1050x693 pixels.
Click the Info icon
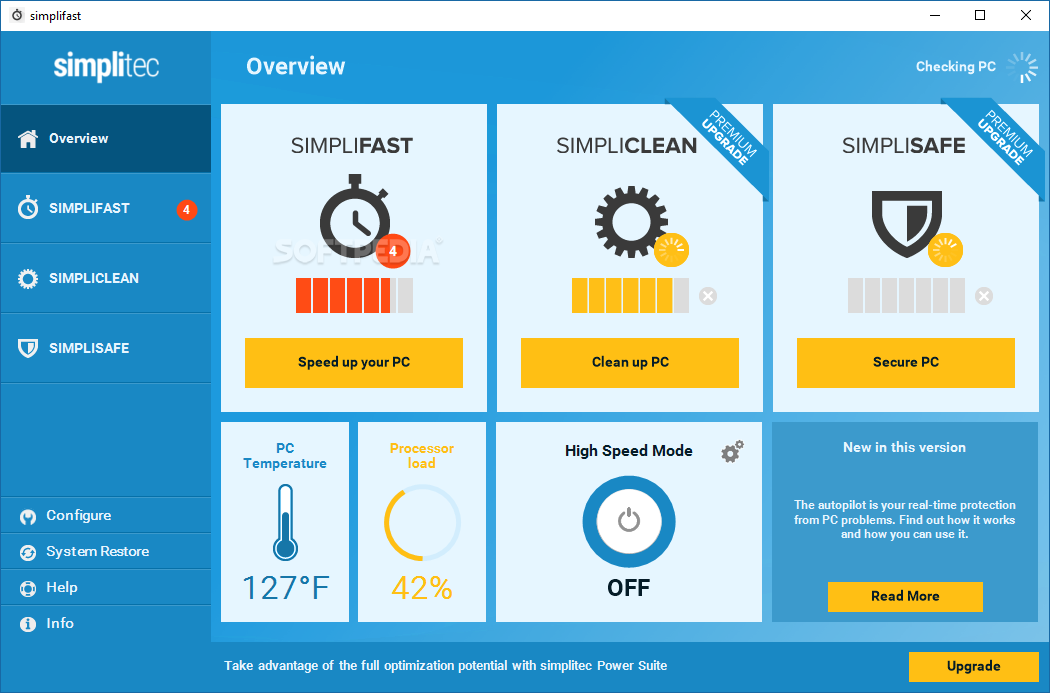point(28,625)
